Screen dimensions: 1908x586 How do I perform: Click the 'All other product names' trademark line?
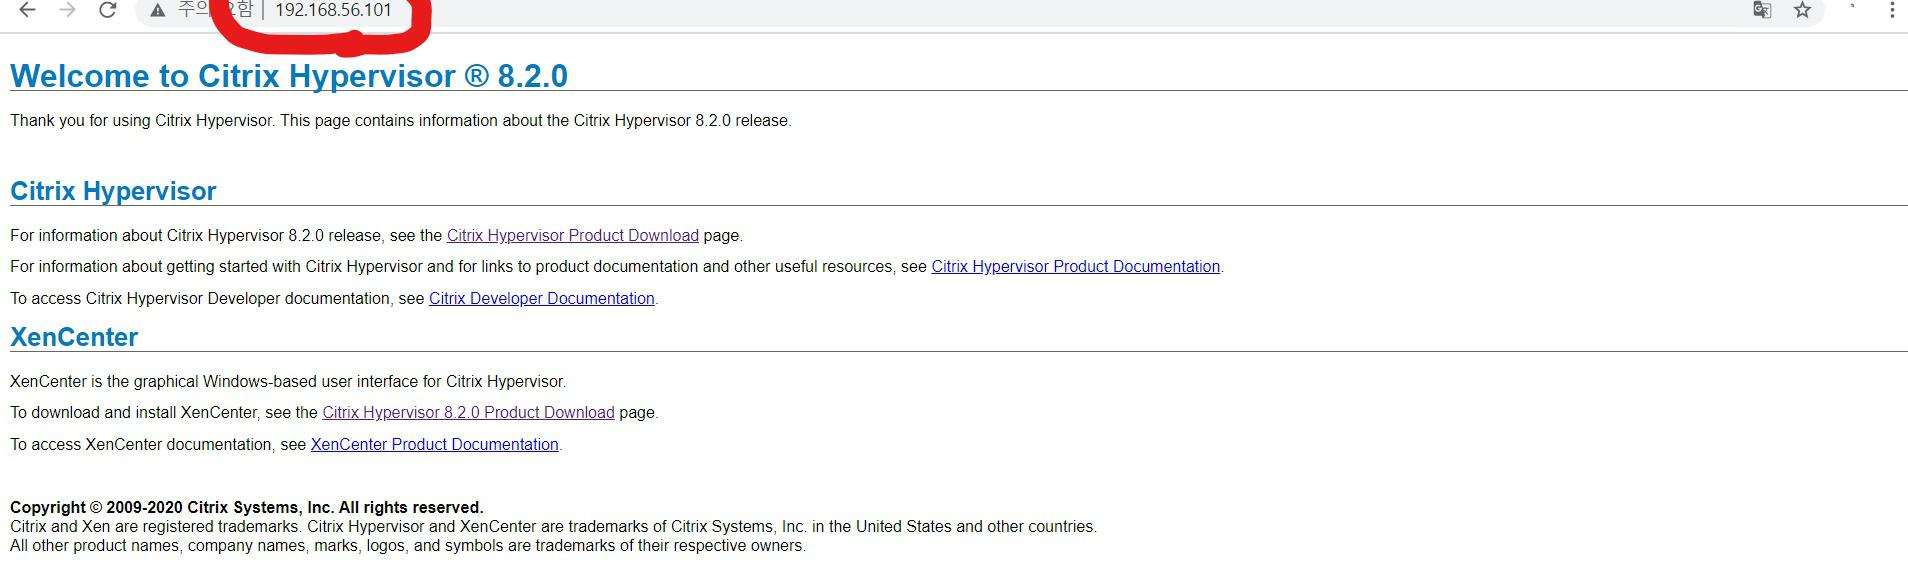pyautogui.click(x=407, y=546)
